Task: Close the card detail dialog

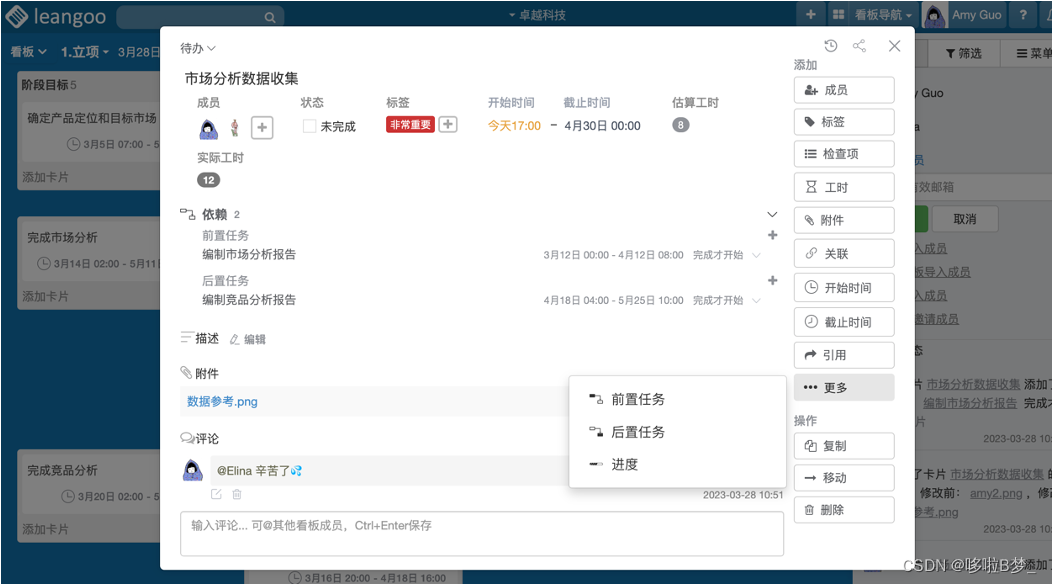Action: tap(894, 46)
